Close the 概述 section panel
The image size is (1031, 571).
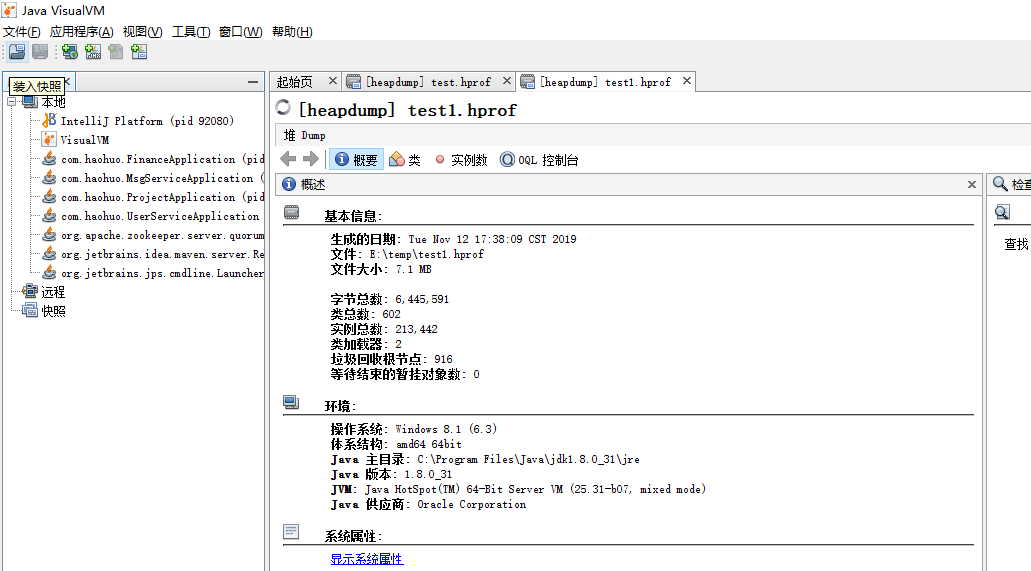pyautogui.click(x=972, y=185)
